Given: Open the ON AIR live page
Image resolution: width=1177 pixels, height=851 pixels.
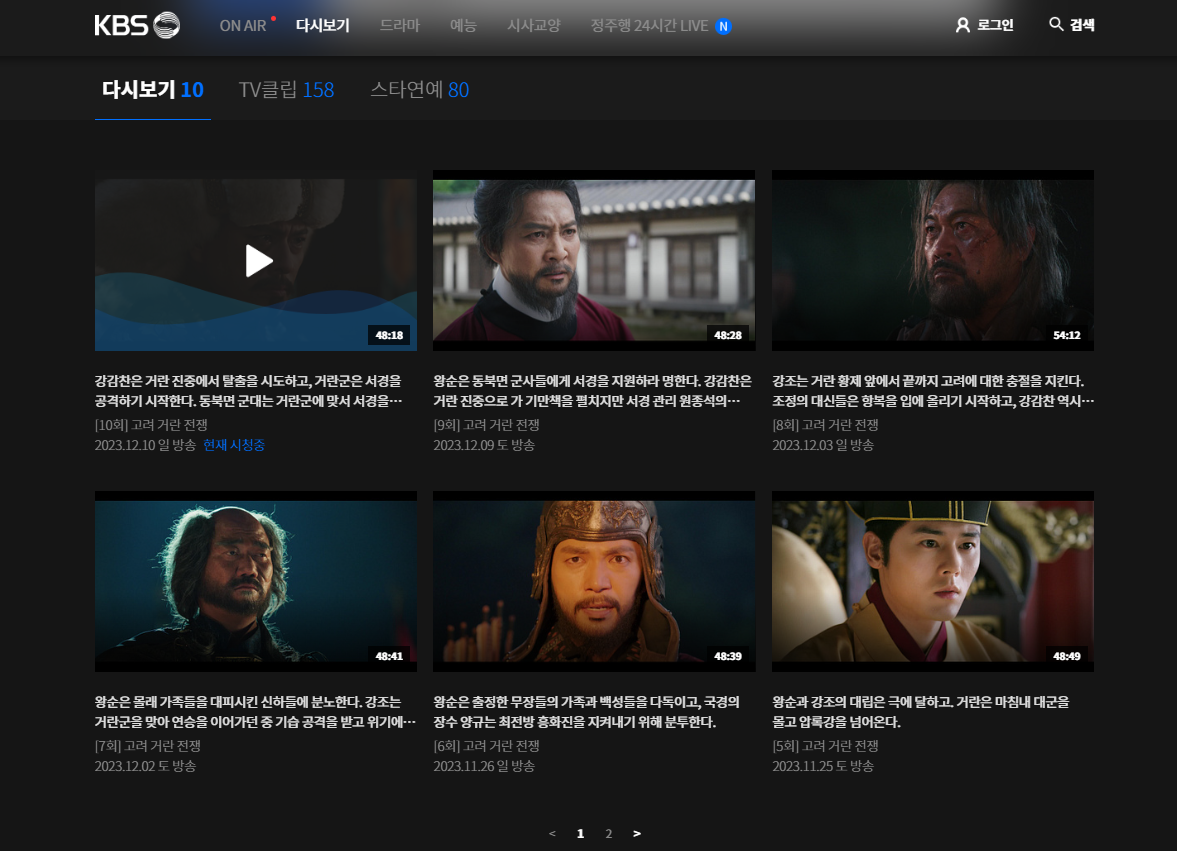Looking at the screenshot, I should pos(243,26).
